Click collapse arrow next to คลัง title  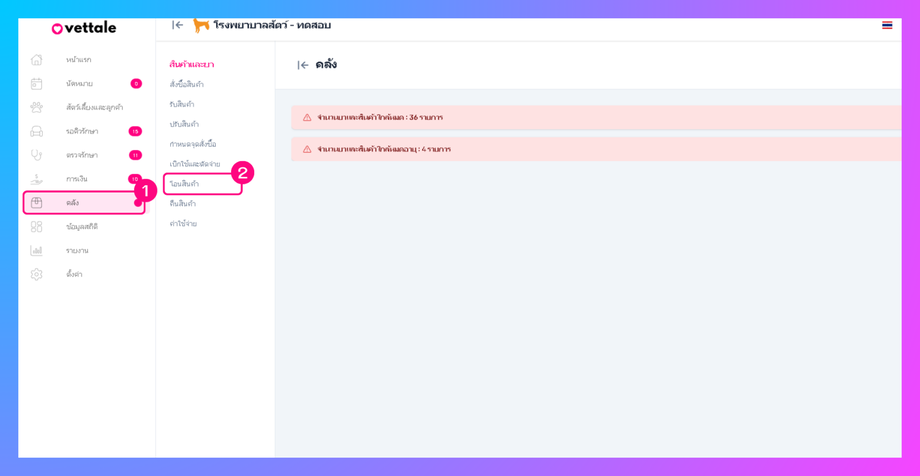click(303, 65)
